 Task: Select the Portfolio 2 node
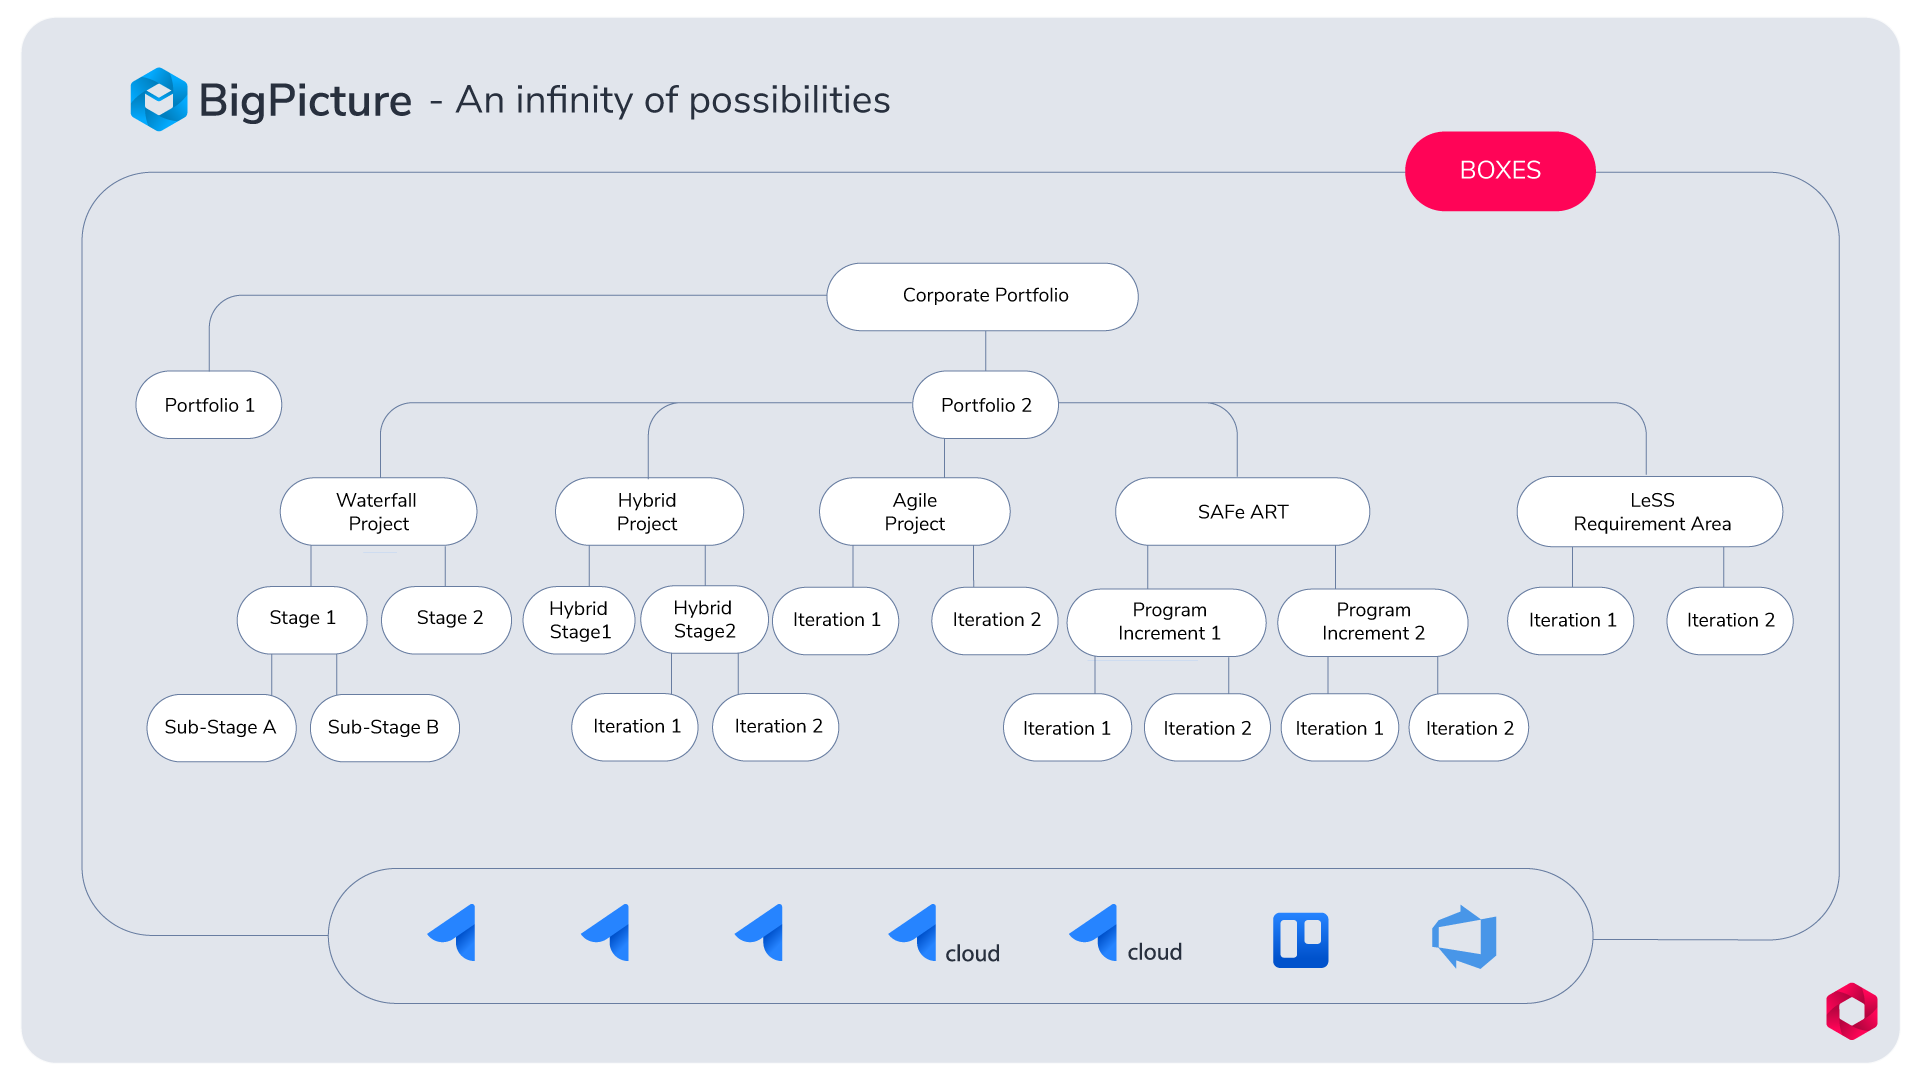(985, 405)
